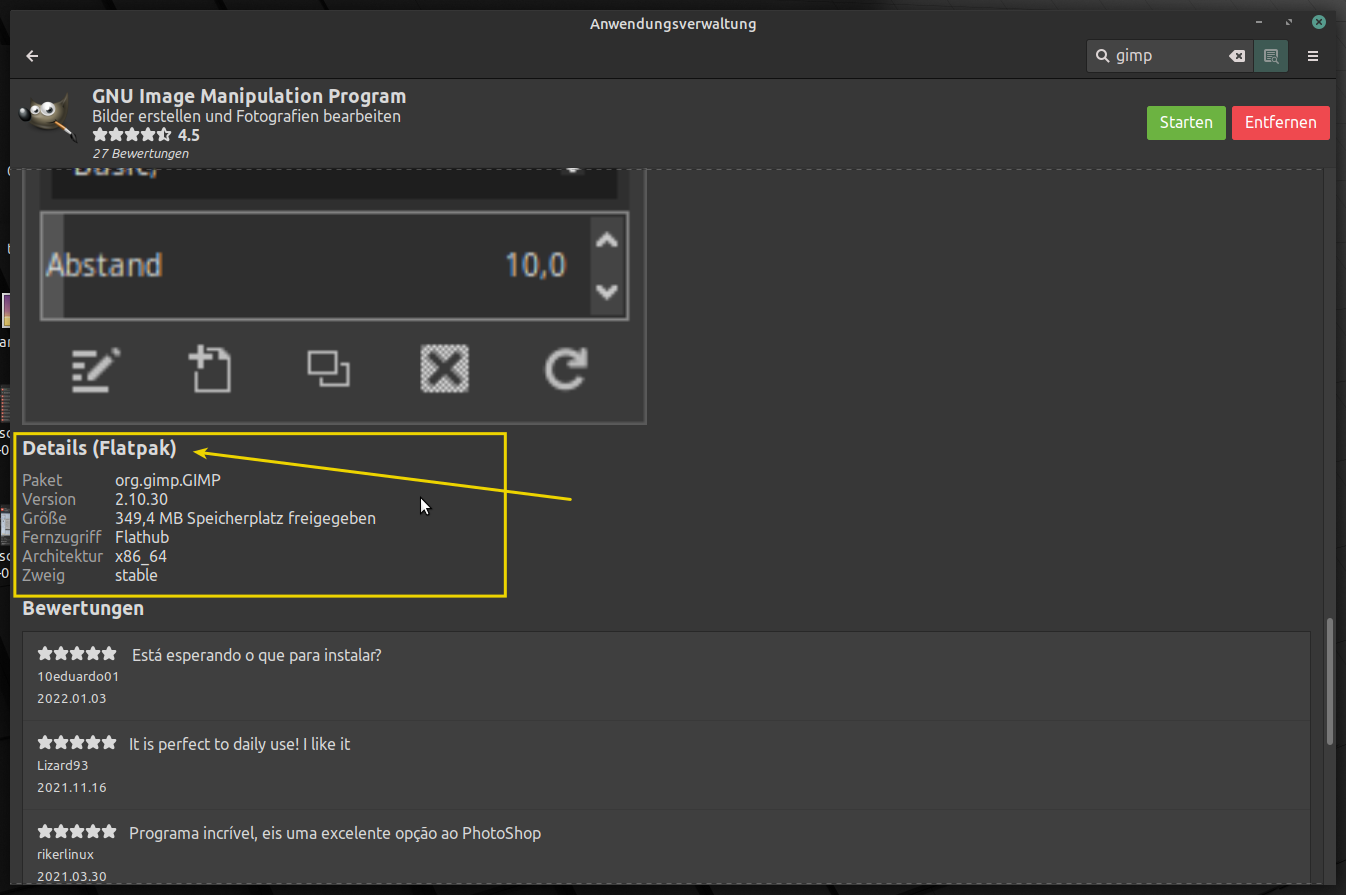The image size is (1346, 895).
Task: Click the GIMP mascot application icon
Action: click(47, 122)
